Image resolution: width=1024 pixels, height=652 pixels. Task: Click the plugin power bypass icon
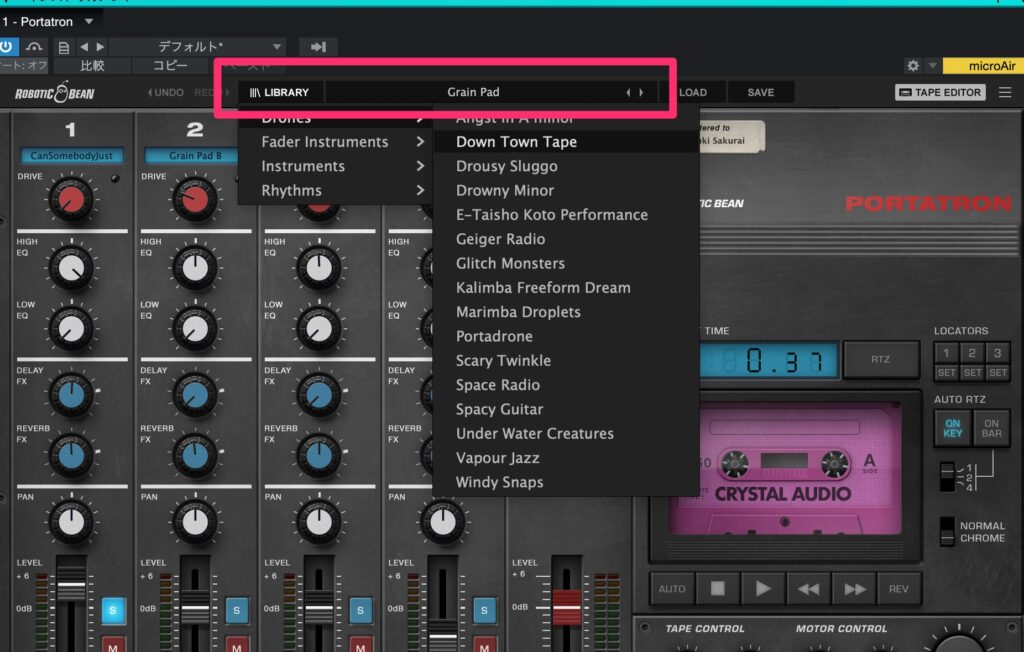[8, 47]
